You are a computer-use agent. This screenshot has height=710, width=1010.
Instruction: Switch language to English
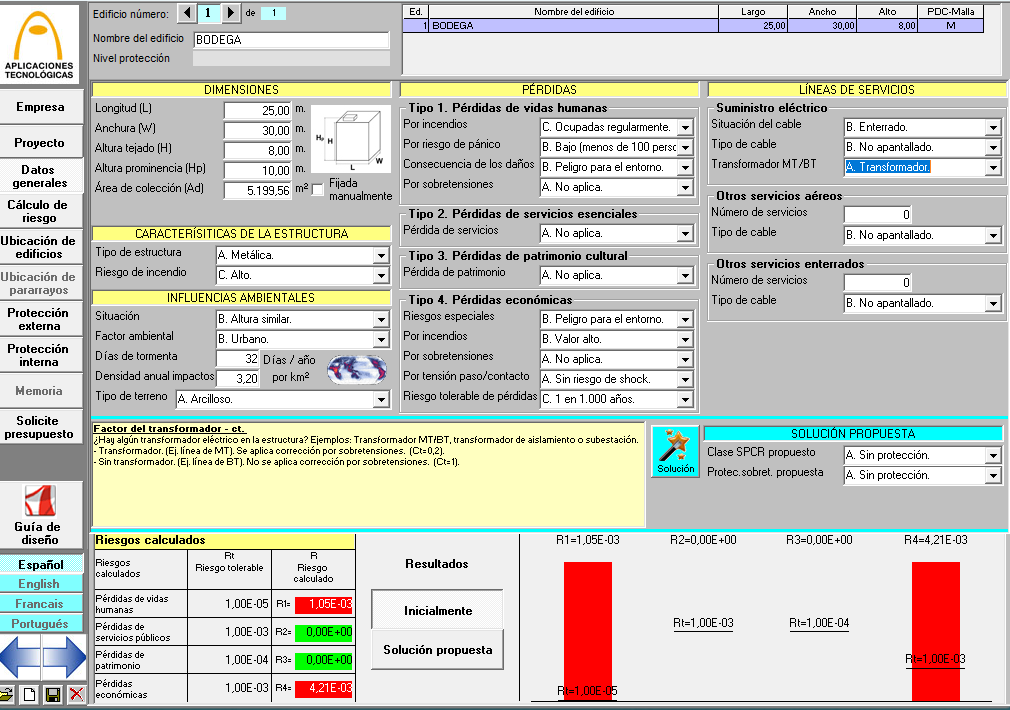39,584
